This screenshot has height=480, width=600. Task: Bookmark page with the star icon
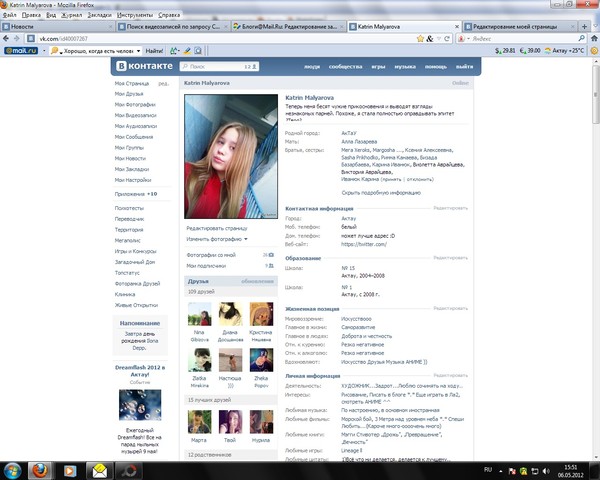420,39
